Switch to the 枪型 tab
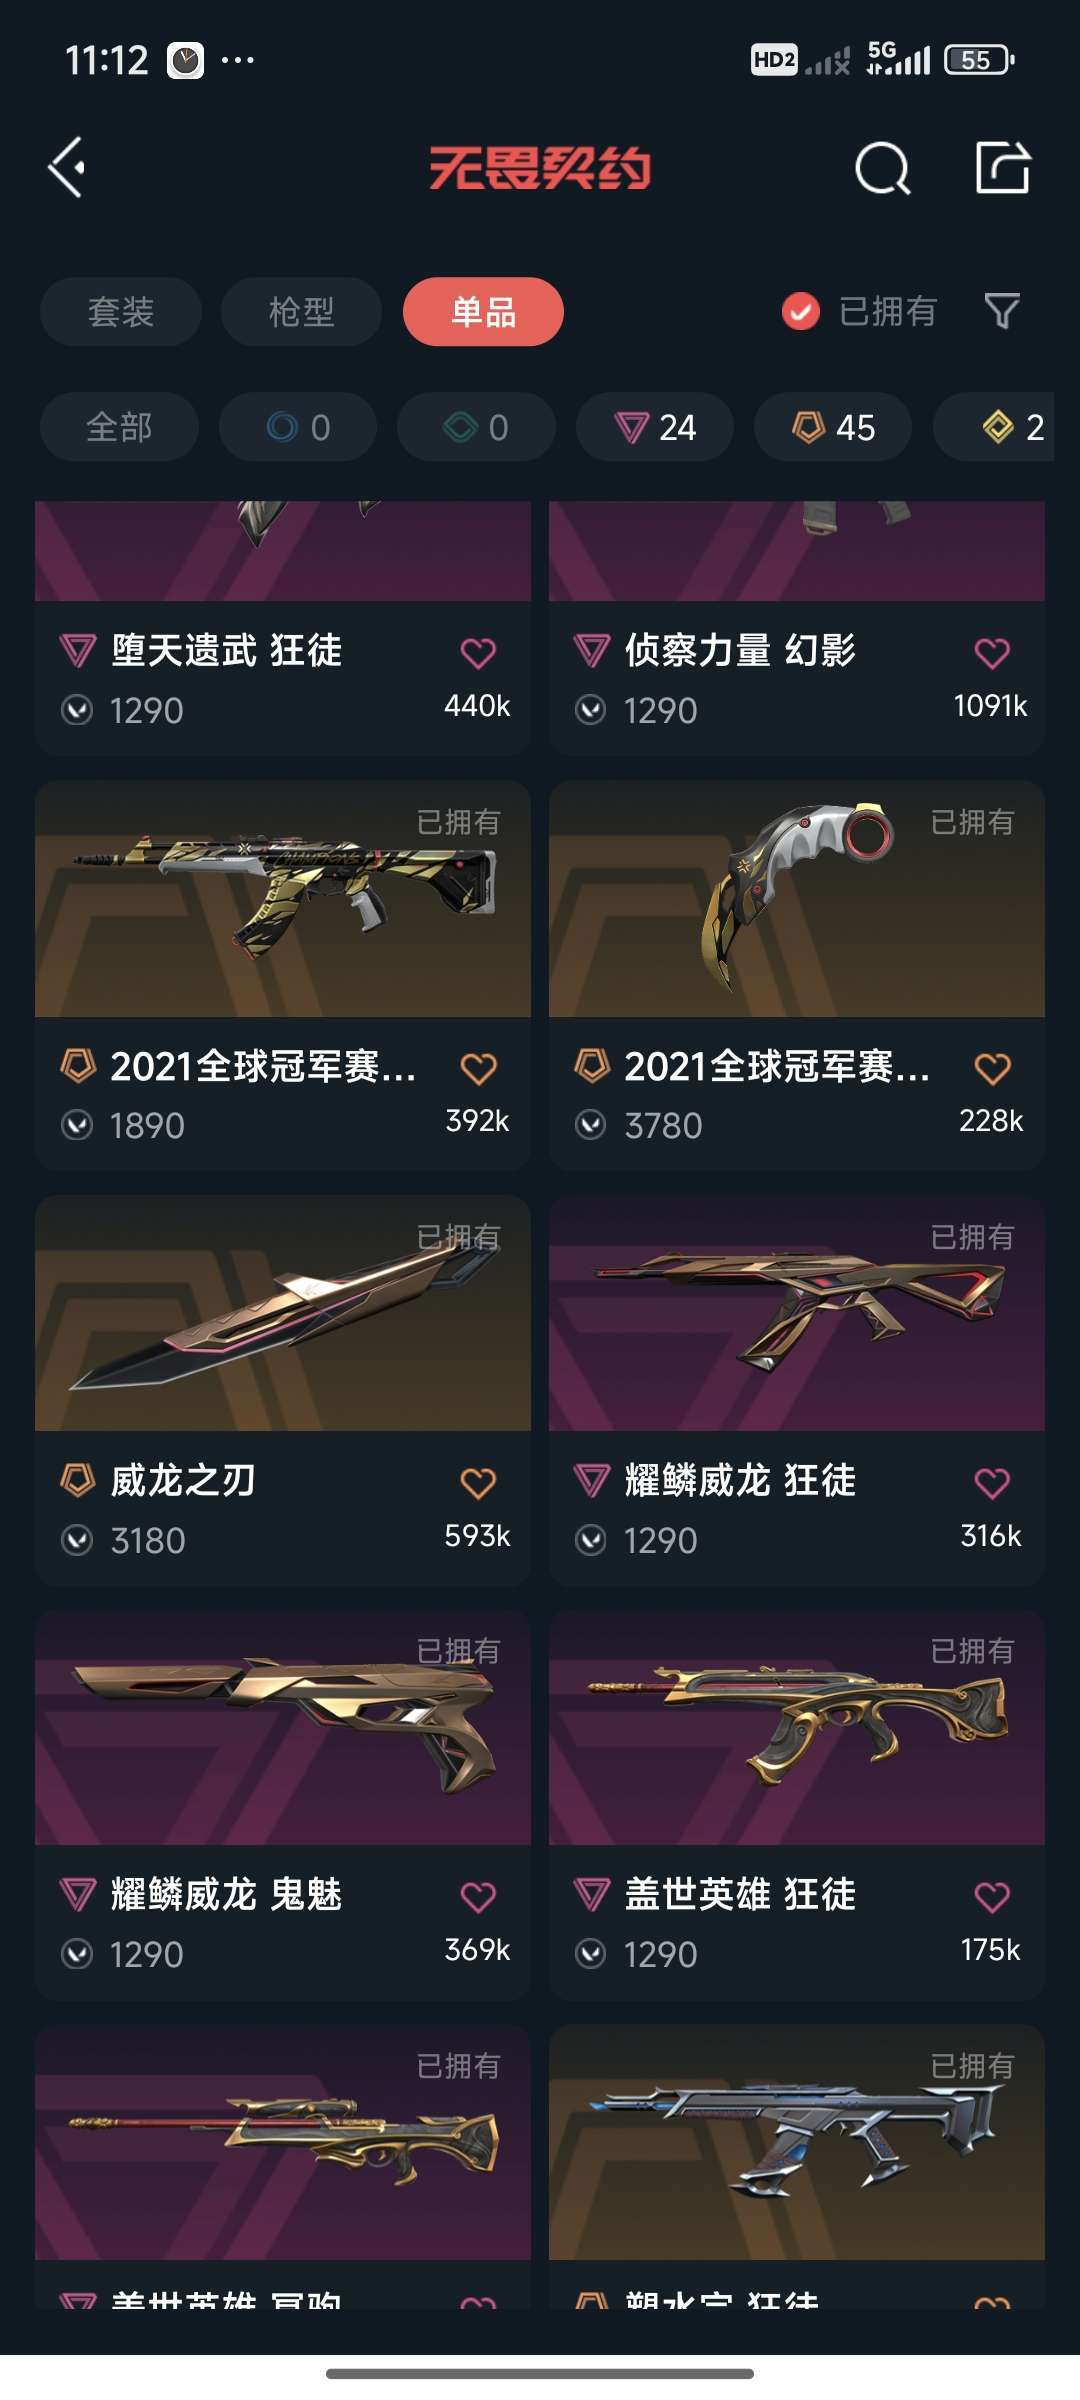1080x2400 pixels. (301, 311)
